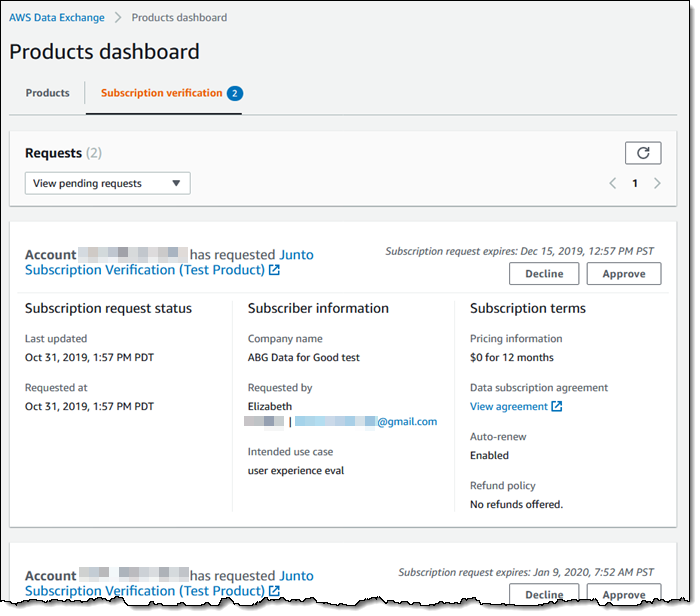The height and width of the screenshot is (616, 700).
Task: Open the View pending requests dropdown
Action: pos(107,184)
